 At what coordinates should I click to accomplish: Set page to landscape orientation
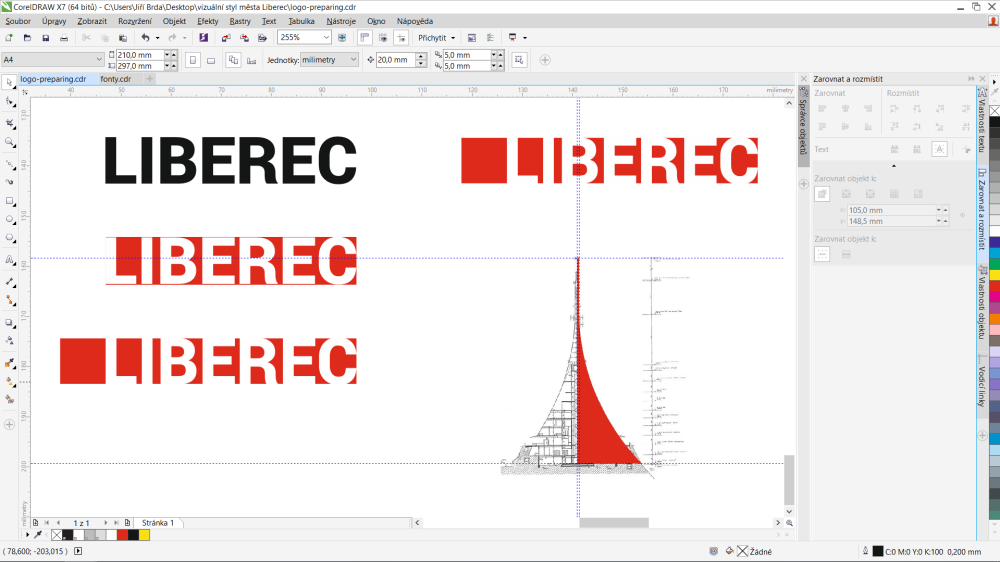click(210, 60)
